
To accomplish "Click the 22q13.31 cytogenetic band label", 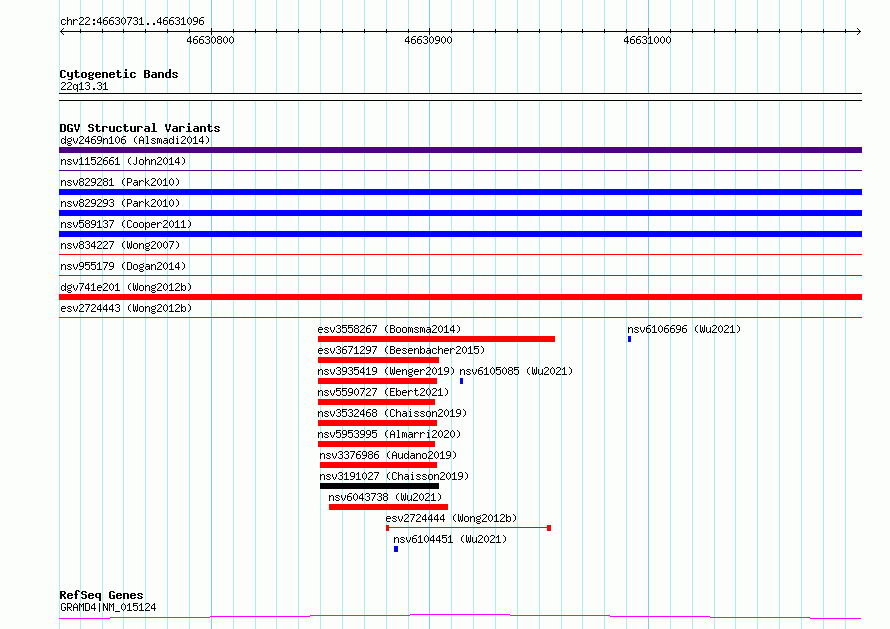I will coord(84,86).
